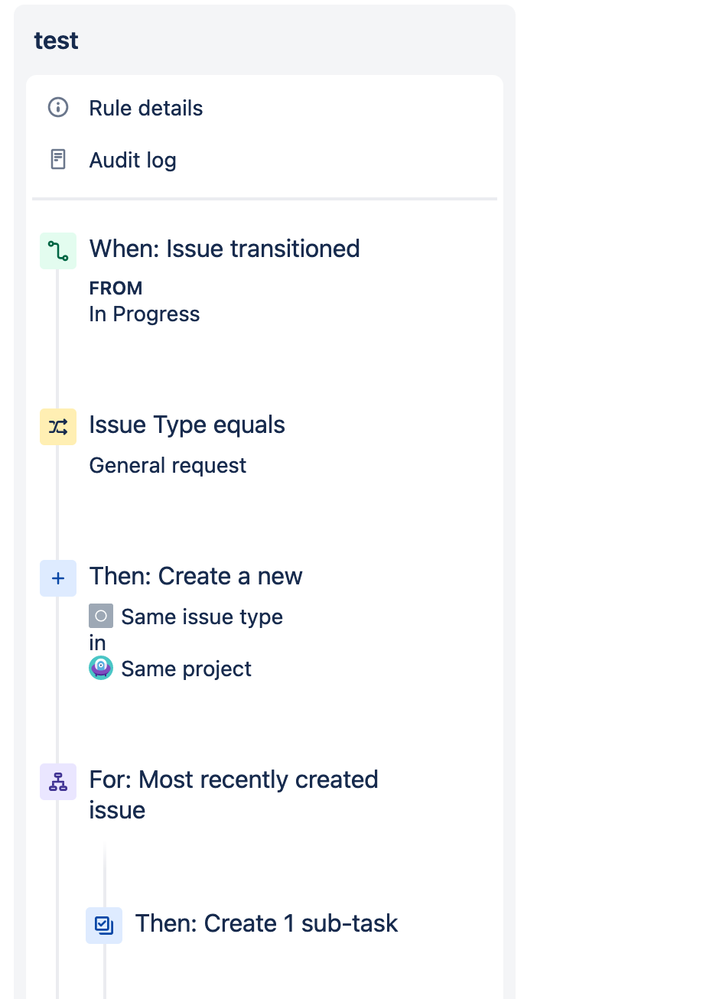Click the Same issue type grey icon
Screen dimensions: 716x999
point(101,616)
